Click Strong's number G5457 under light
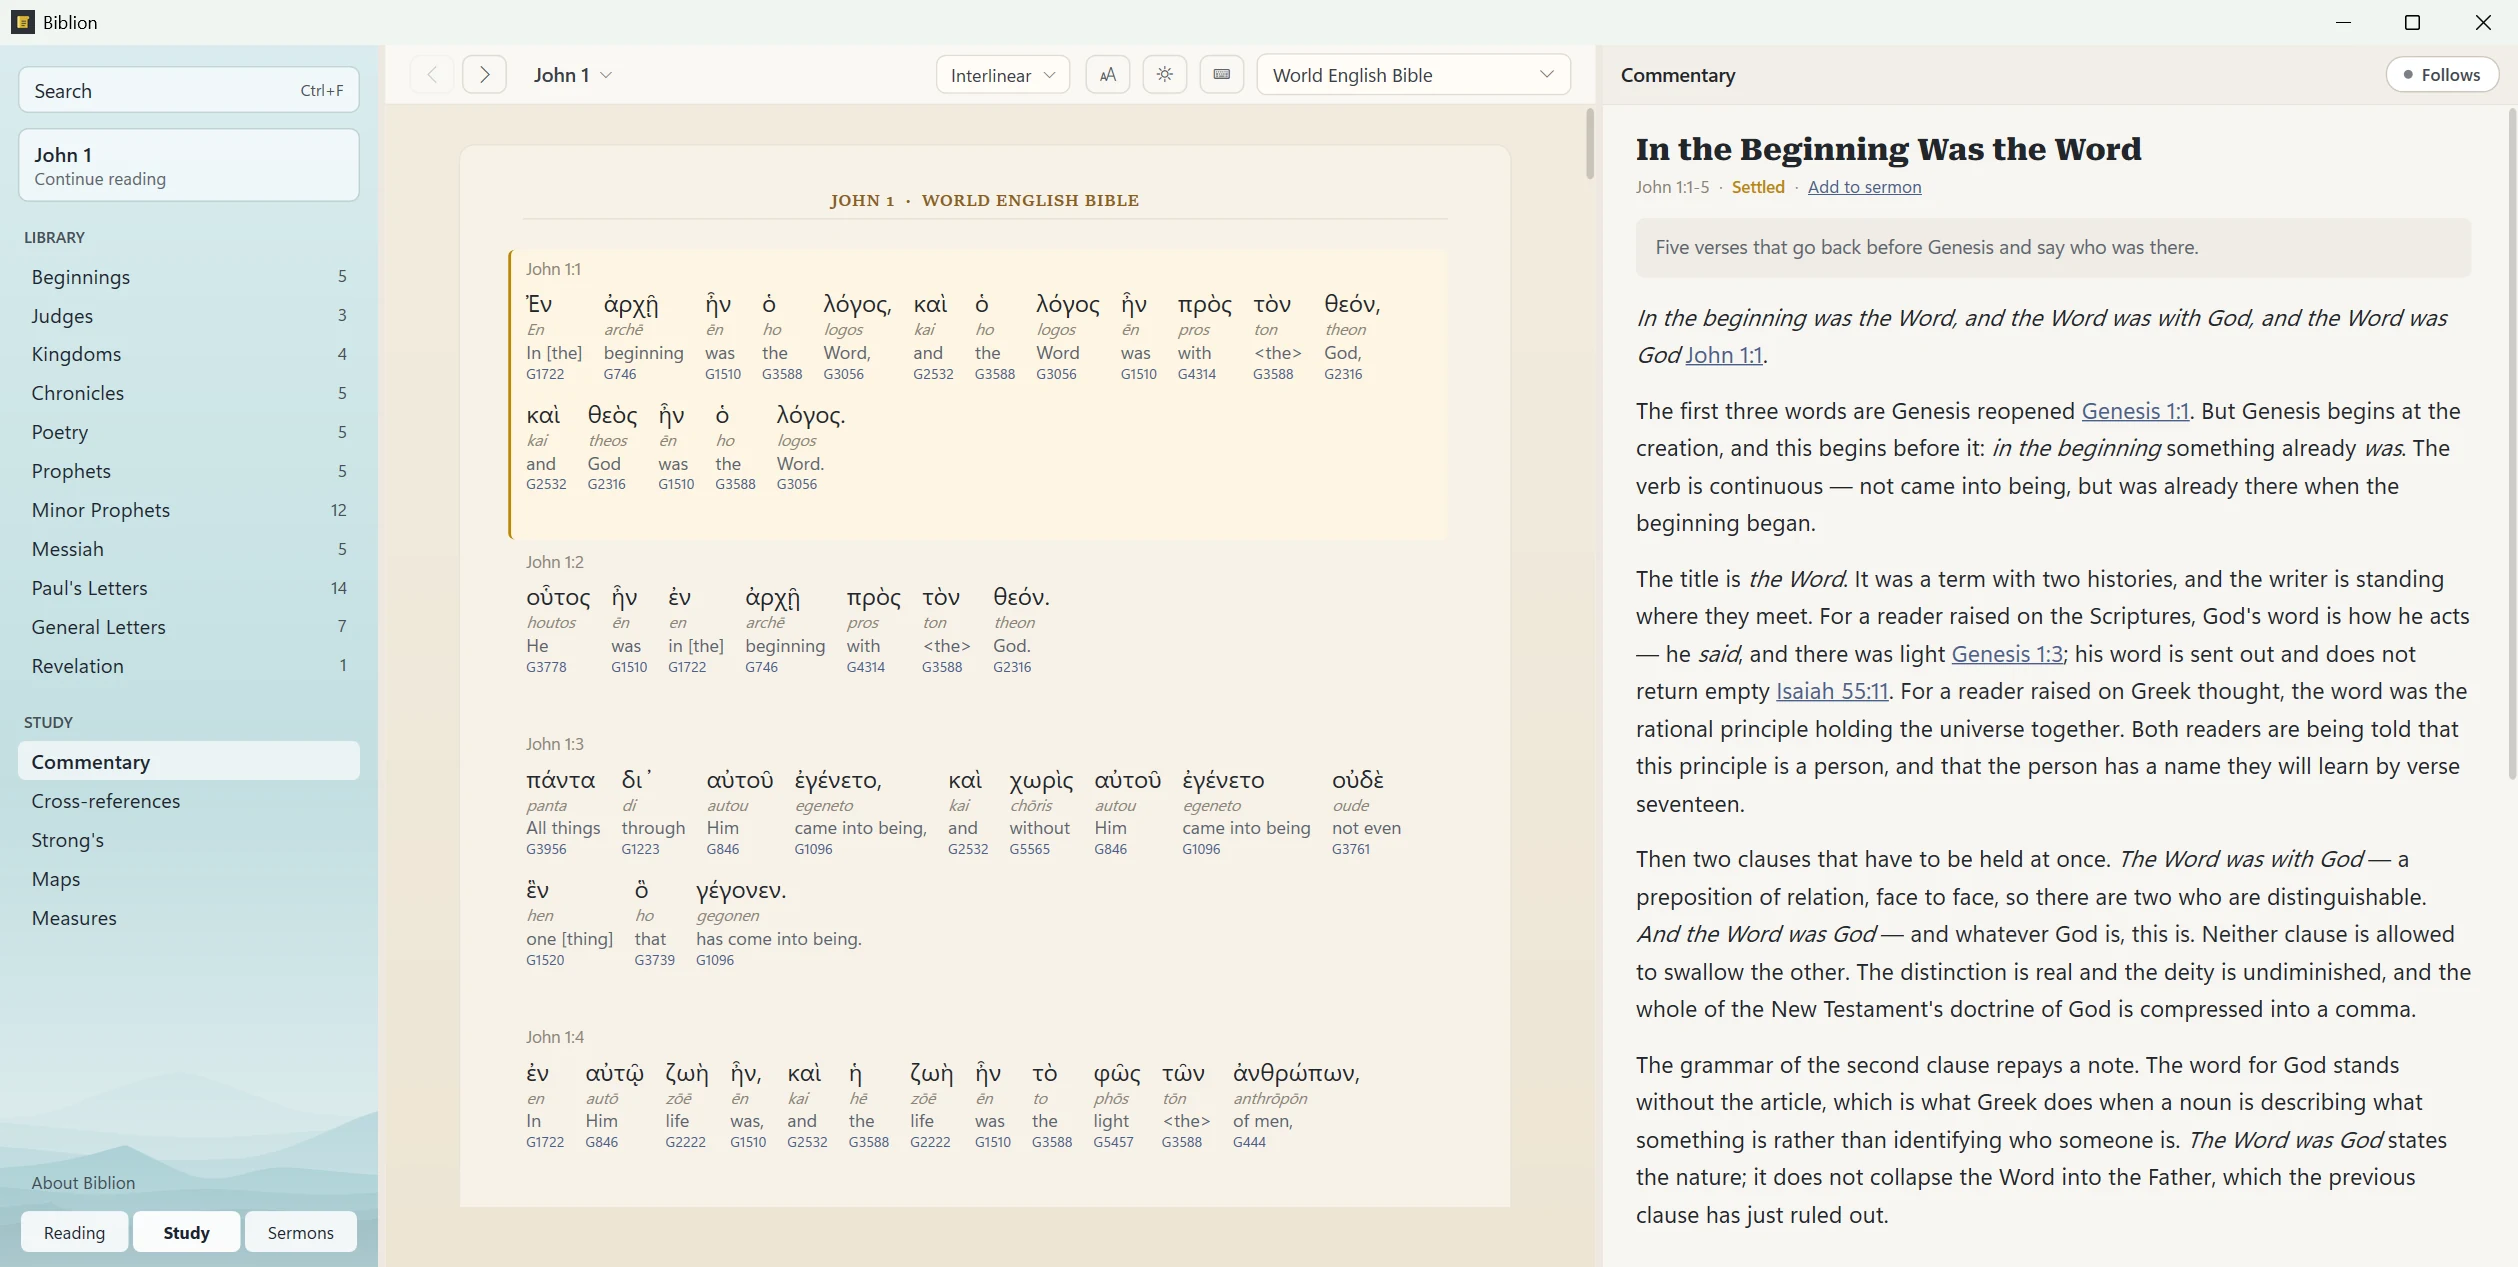This screenshot has height=1267, width=2518. [1113, 1142]
